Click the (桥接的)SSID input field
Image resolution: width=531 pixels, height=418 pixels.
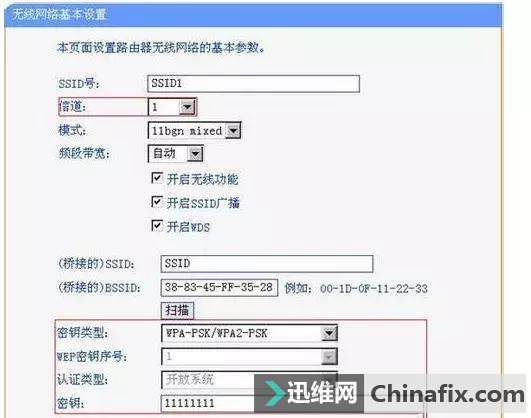(x=267, y=264)
